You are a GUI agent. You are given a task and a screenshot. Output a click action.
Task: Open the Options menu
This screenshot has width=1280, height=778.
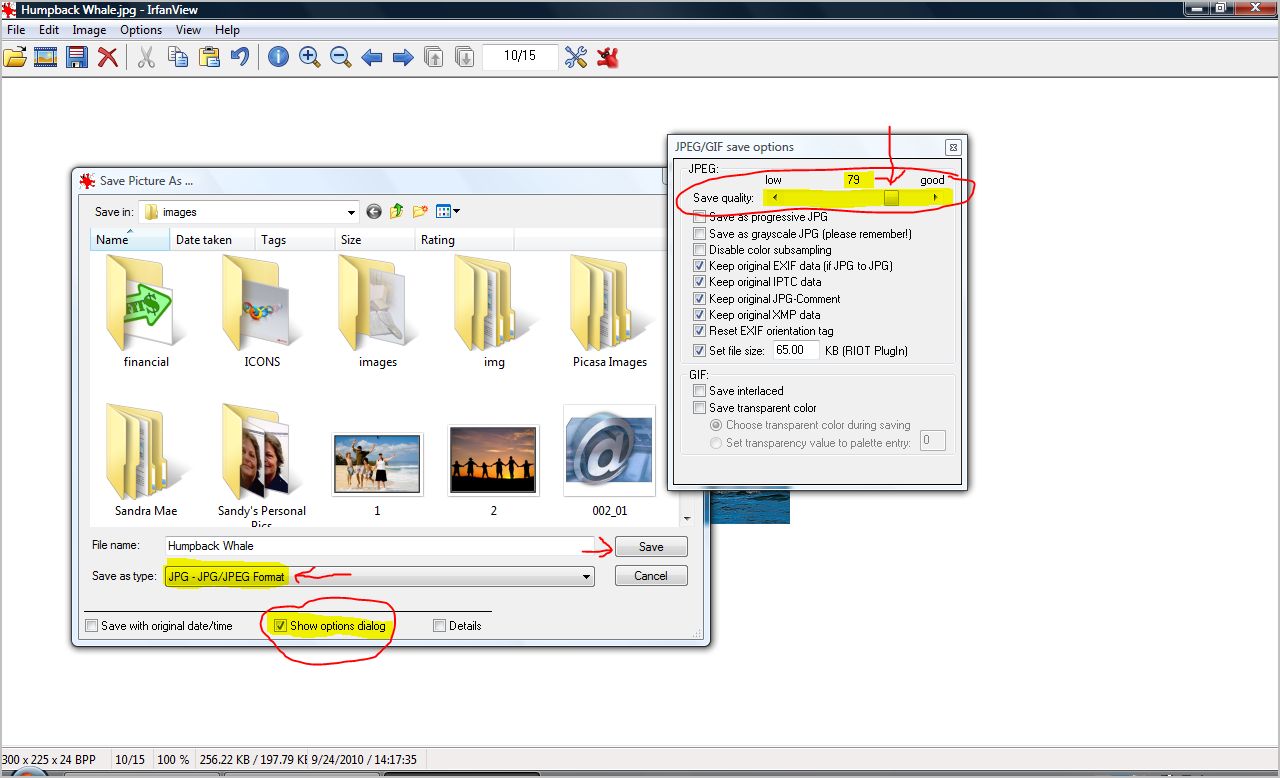click(x=141, y=30)
